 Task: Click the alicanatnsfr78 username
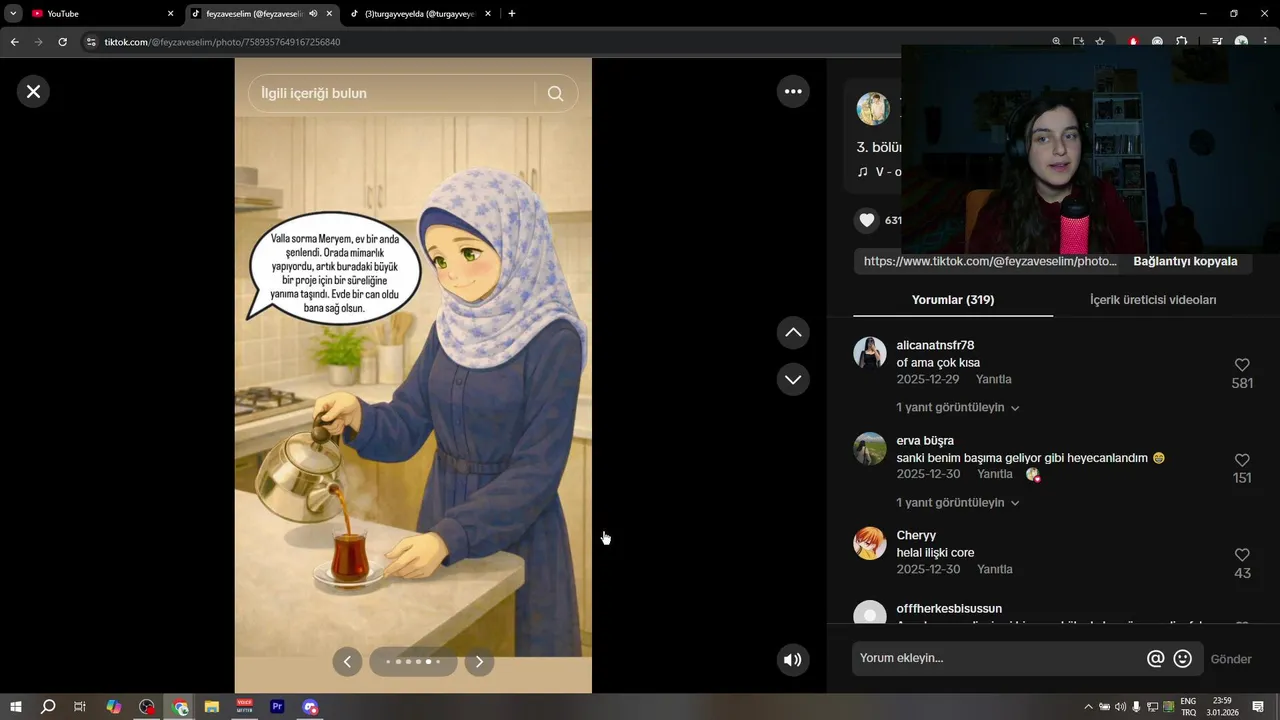tap(935, 345)
